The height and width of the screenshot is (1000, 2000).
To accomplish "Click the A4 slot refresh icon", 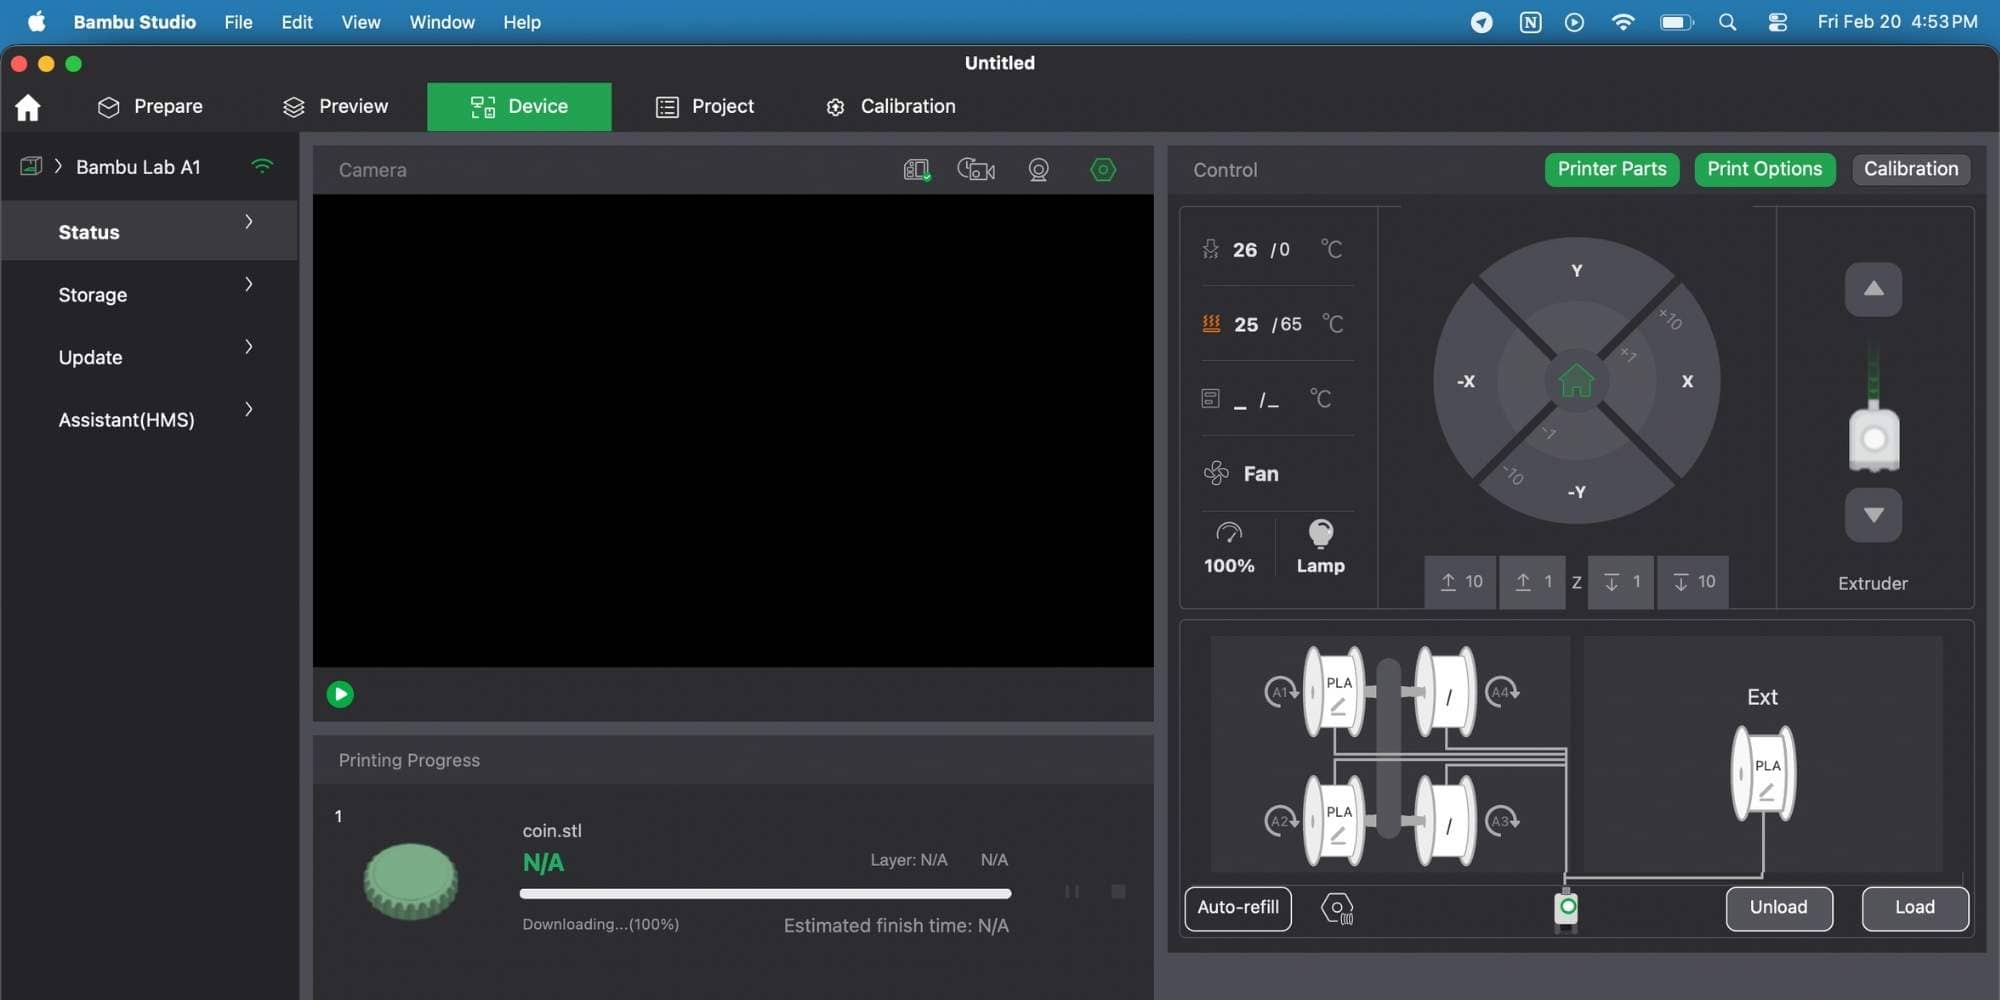I will pyautogui.click(x=1502, y=692).
